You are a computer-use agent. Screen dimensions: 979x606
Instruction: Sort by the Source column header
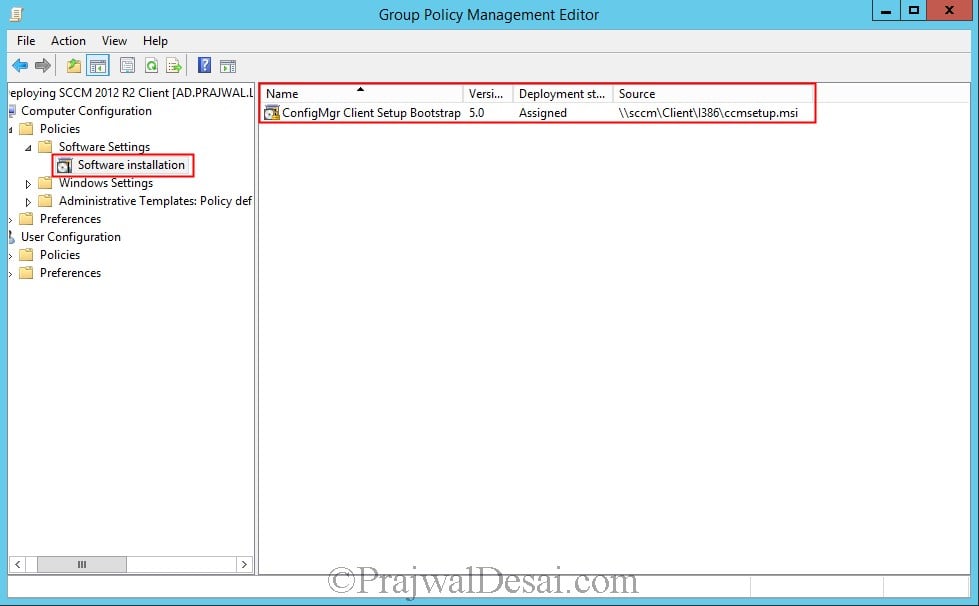713,94
